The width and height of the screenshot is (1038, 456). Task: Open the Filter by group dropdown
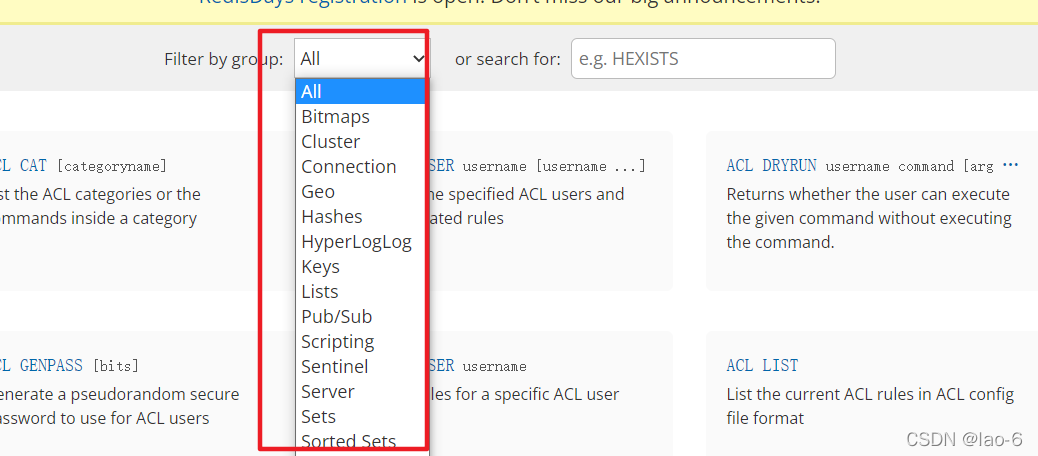point(361,59)
